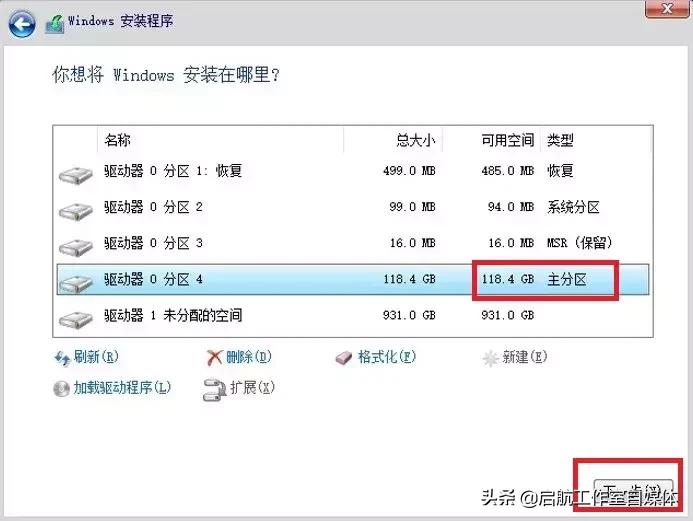
Task: Click the 新建(E) new link
Action: coord(525,357)
